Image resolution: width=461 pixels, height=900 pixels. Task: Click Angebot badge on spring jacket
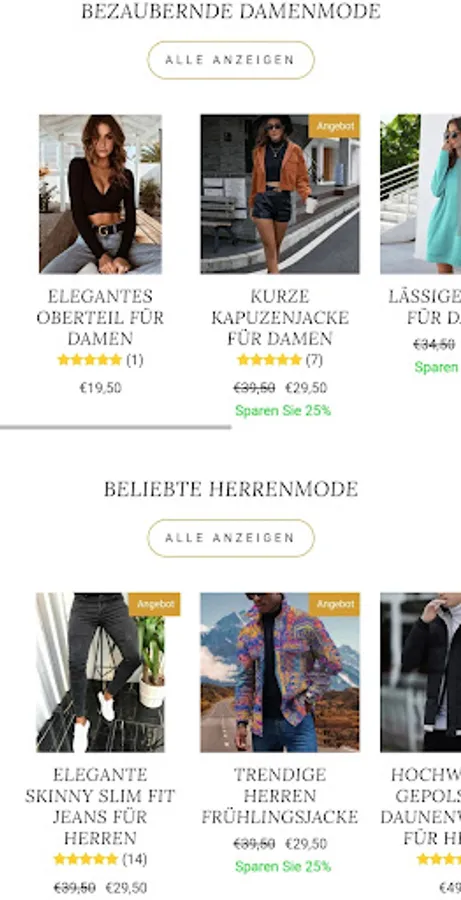pyautogui.click(x=334, y=604)
